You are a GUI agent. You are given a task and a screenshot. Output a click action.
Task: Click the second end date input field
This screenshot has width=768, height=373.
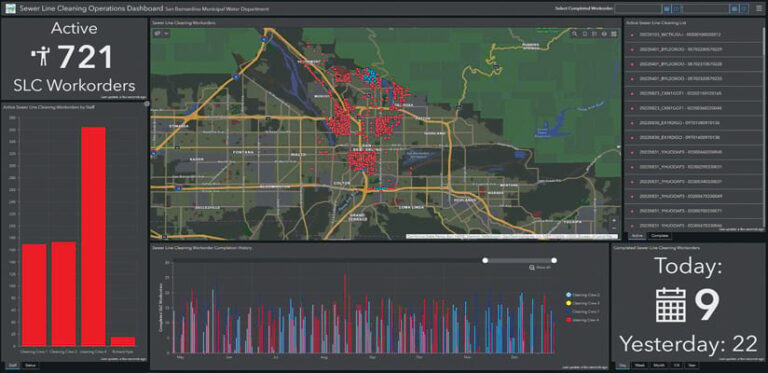(x=706, y=8)
